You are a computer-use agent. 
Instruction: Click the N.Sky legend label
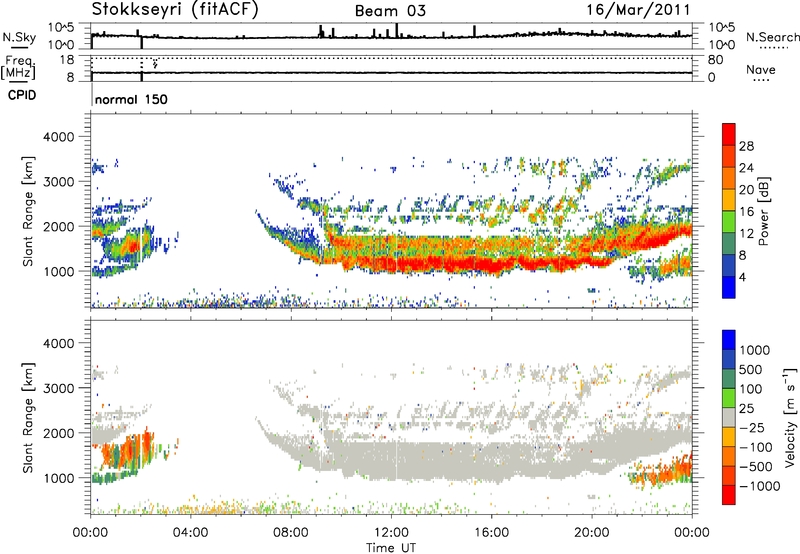(x=19, y=37)
